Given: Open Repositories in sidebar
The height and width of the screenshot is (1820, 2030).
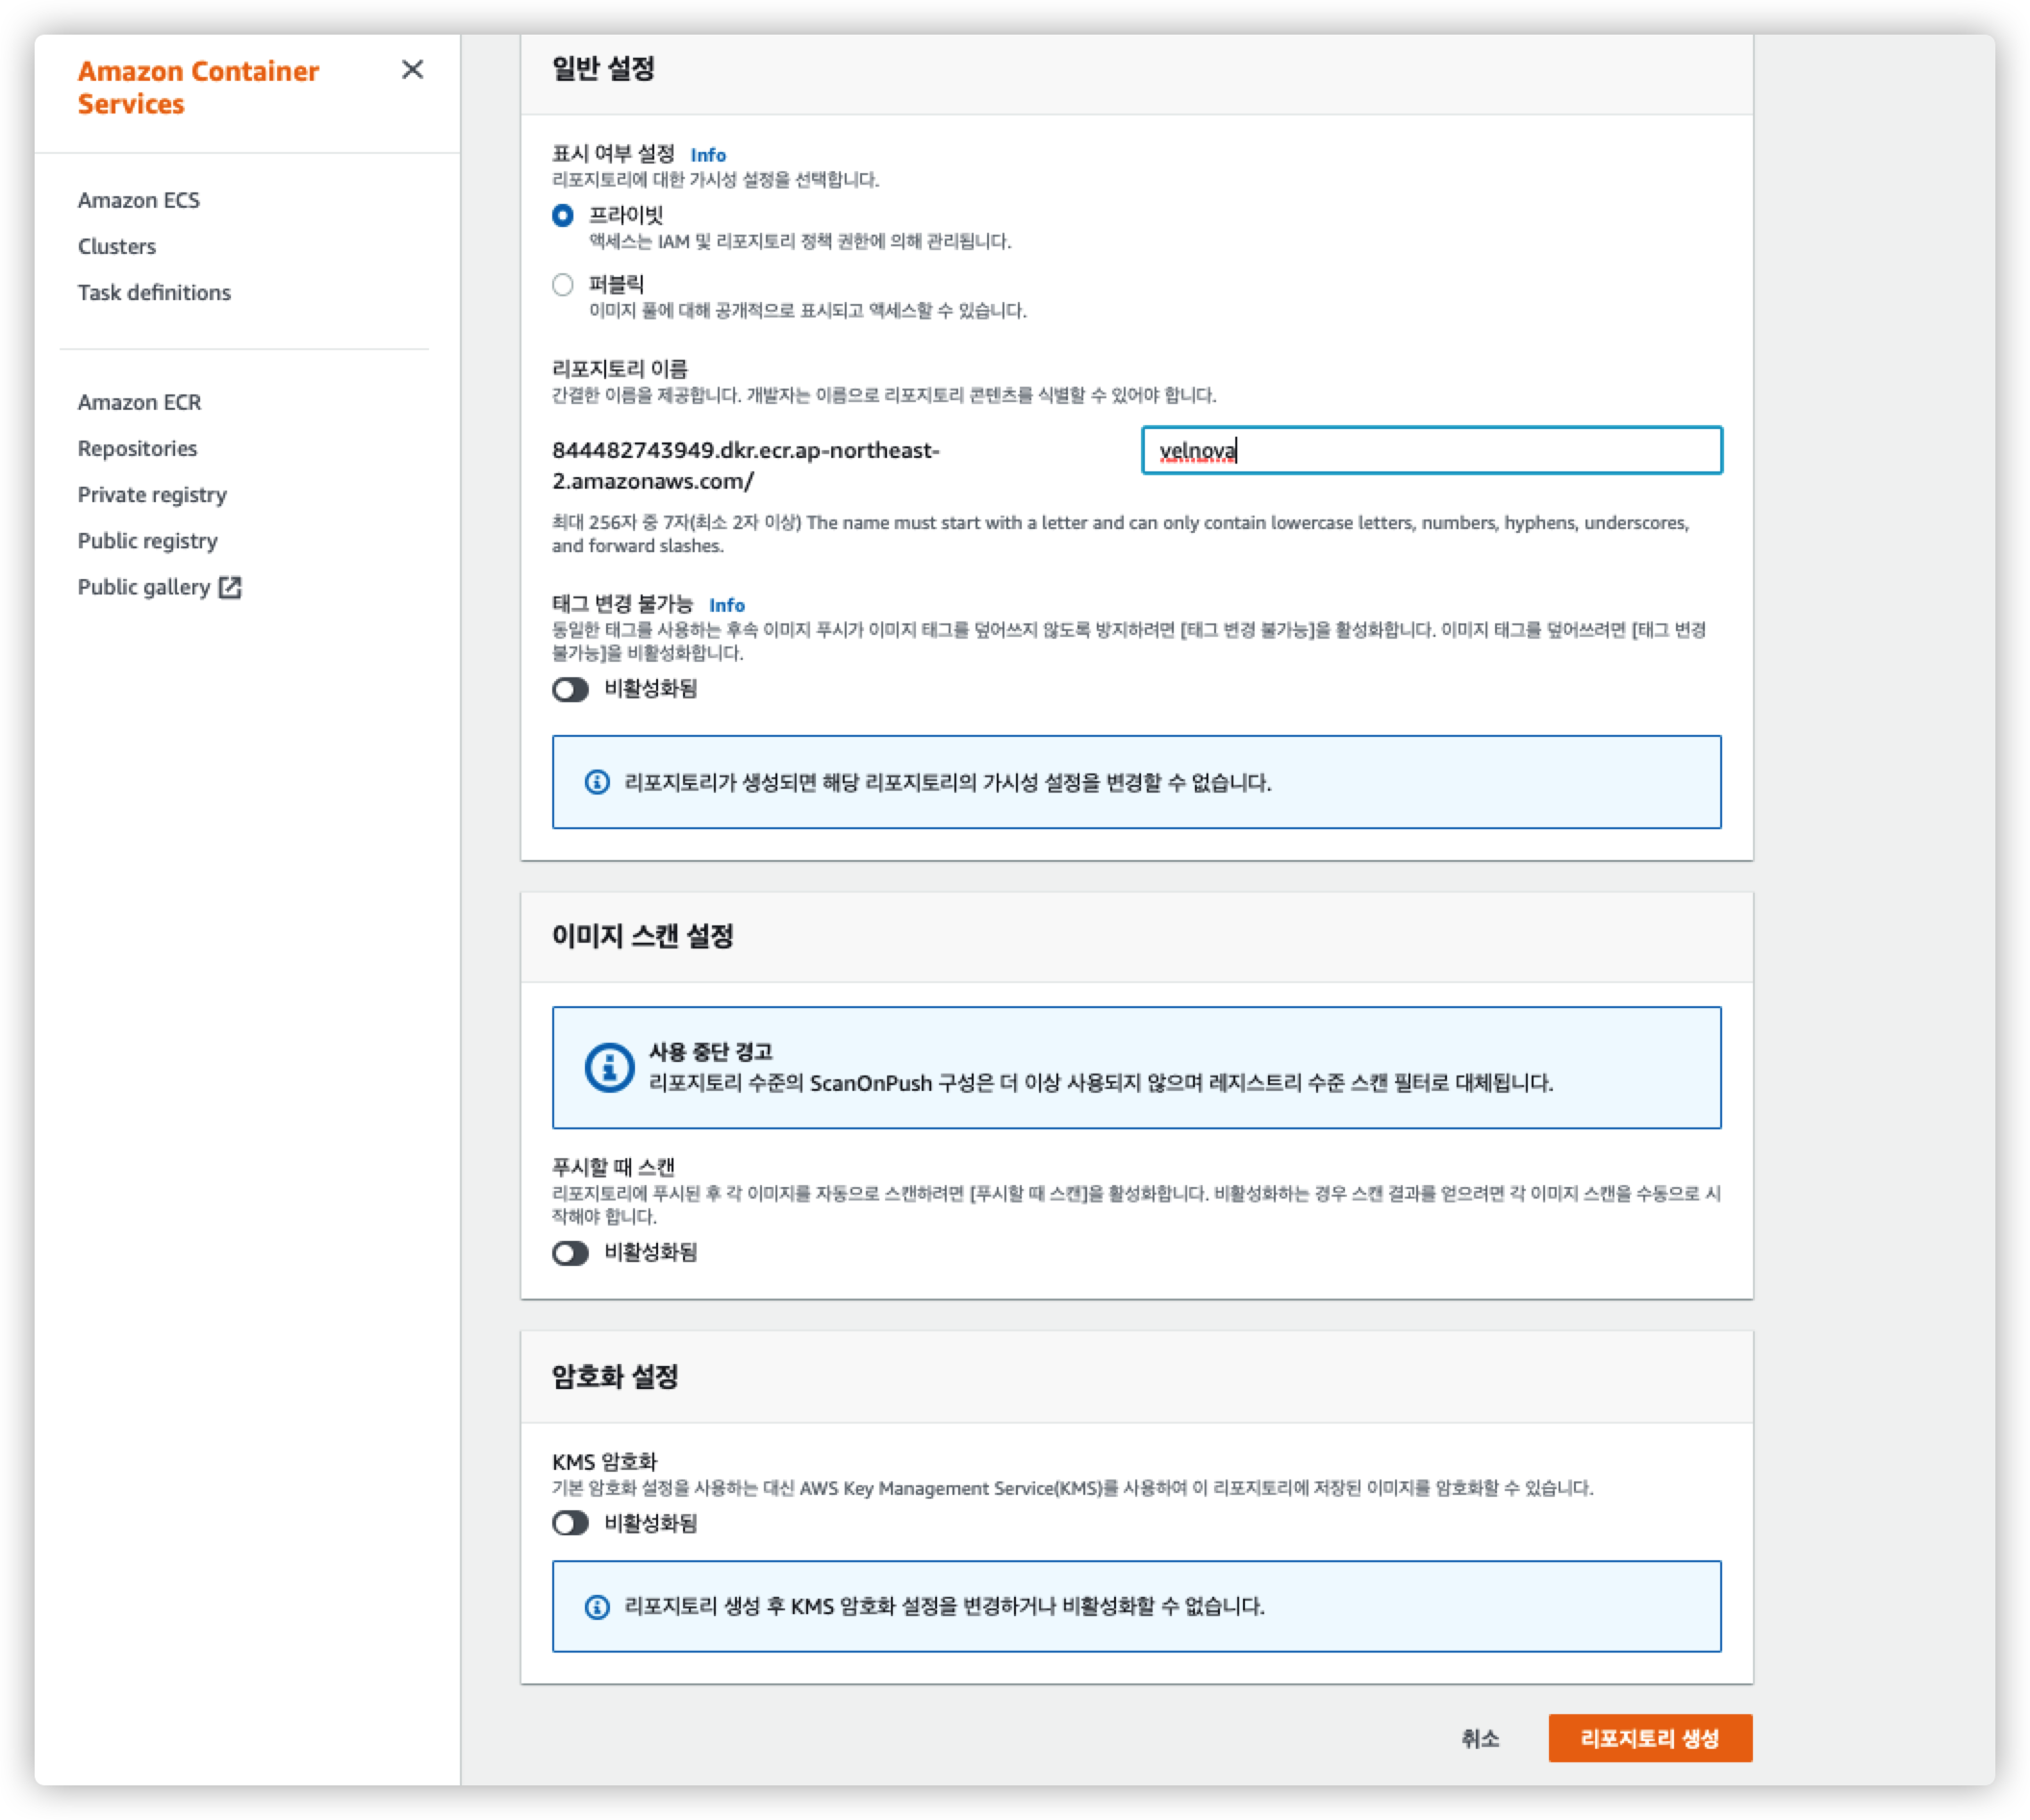Looking at the screenshot, I should [137, 448].
